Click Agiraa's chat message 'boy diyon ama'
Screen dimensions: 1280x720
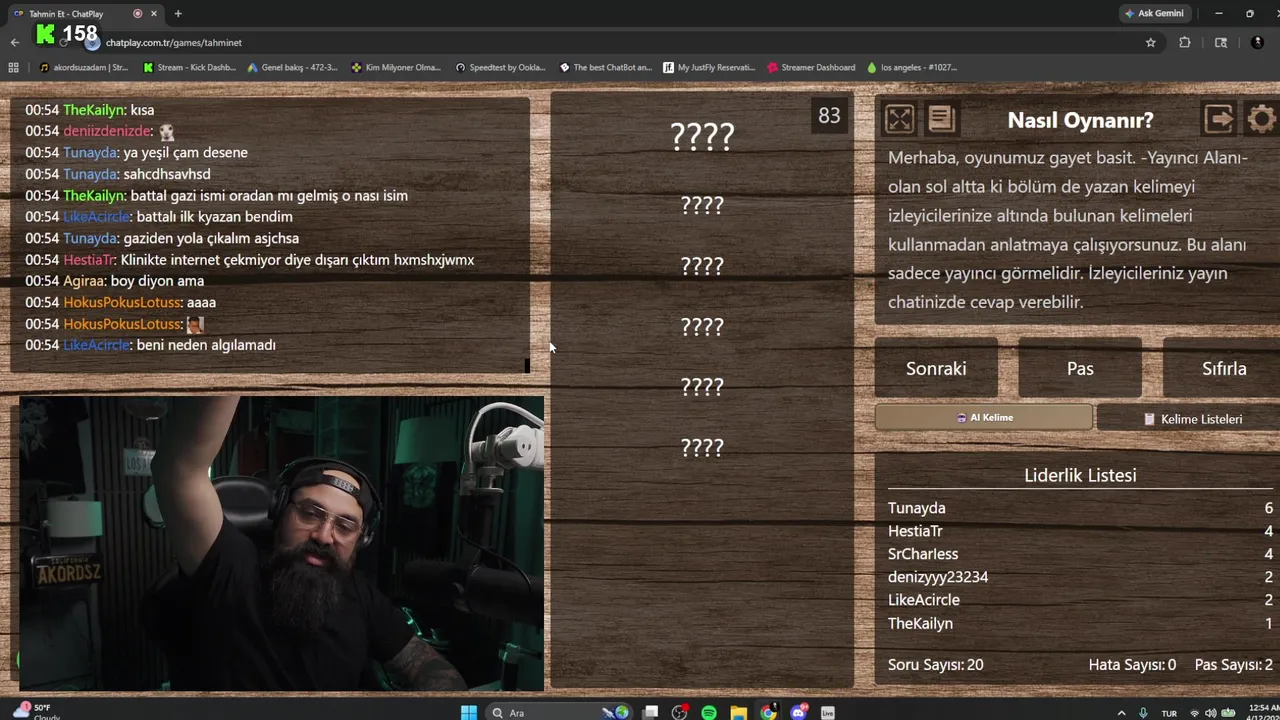click(157, 281)
